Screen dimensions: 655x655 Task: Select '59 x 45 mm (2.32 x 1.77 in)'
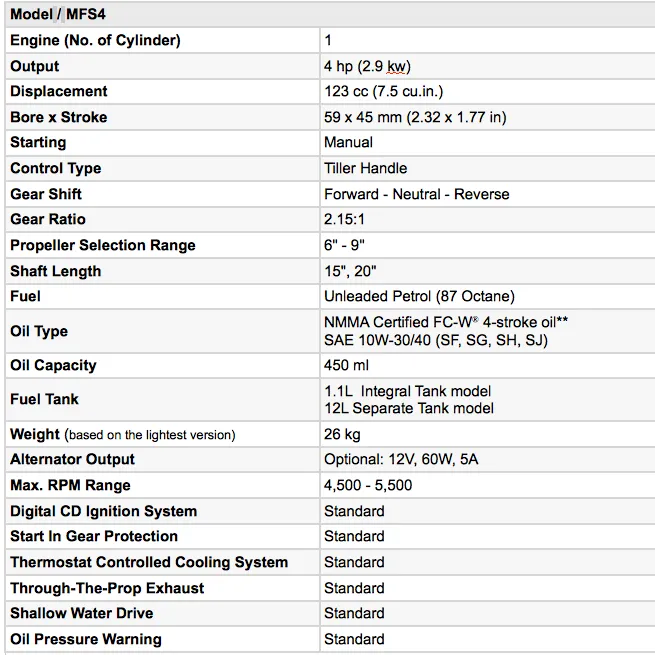415,117
